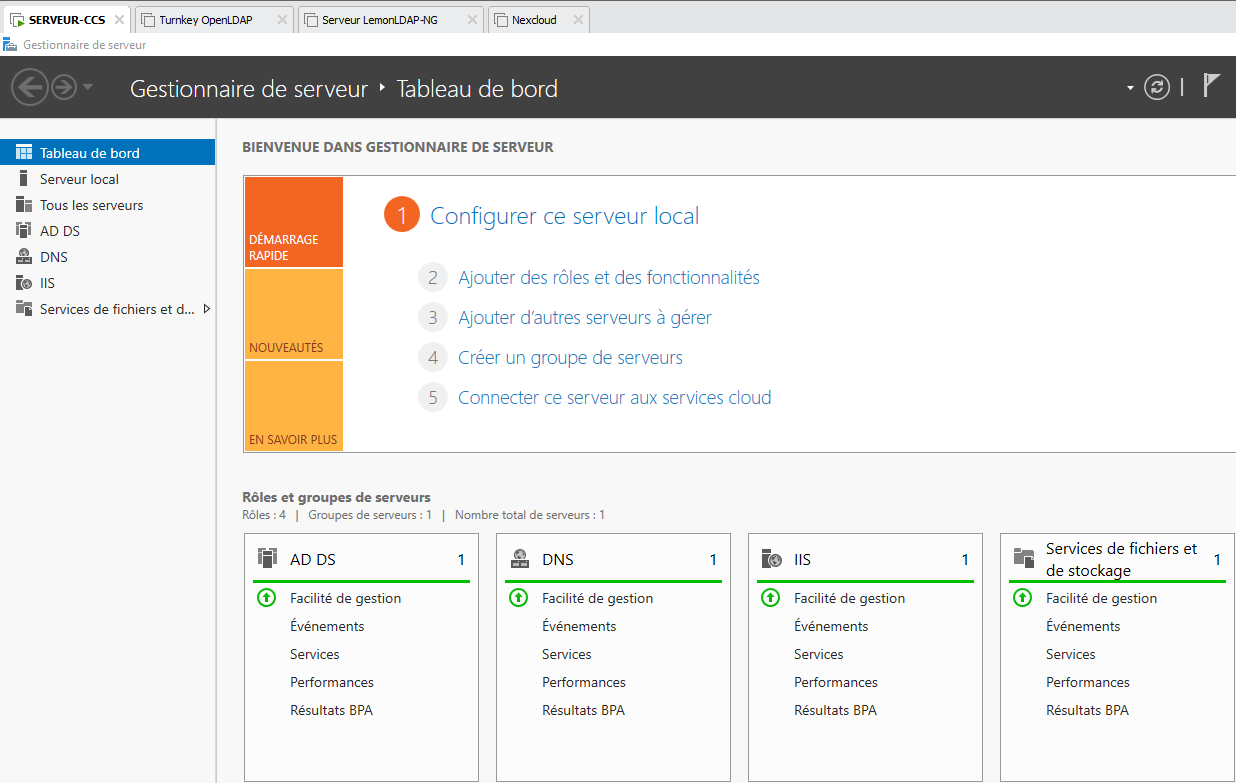Open dropdown arrow beside refresh icon
The width and height of the screenshot is (1236, 783).
[1130, 88]
